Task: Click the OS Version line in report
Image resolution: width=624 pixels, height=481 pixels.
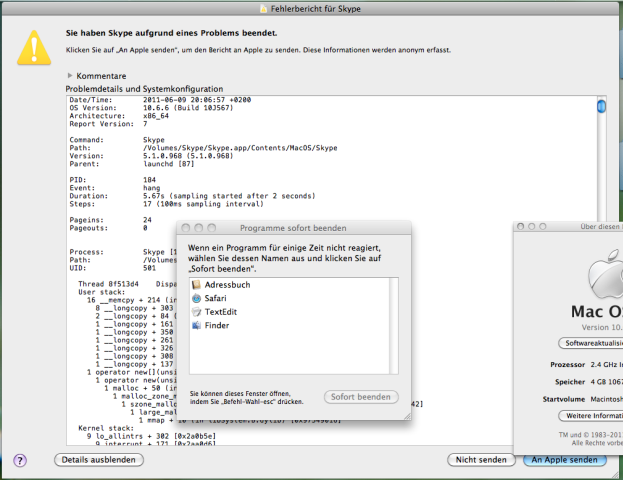Action: point(151,108)
